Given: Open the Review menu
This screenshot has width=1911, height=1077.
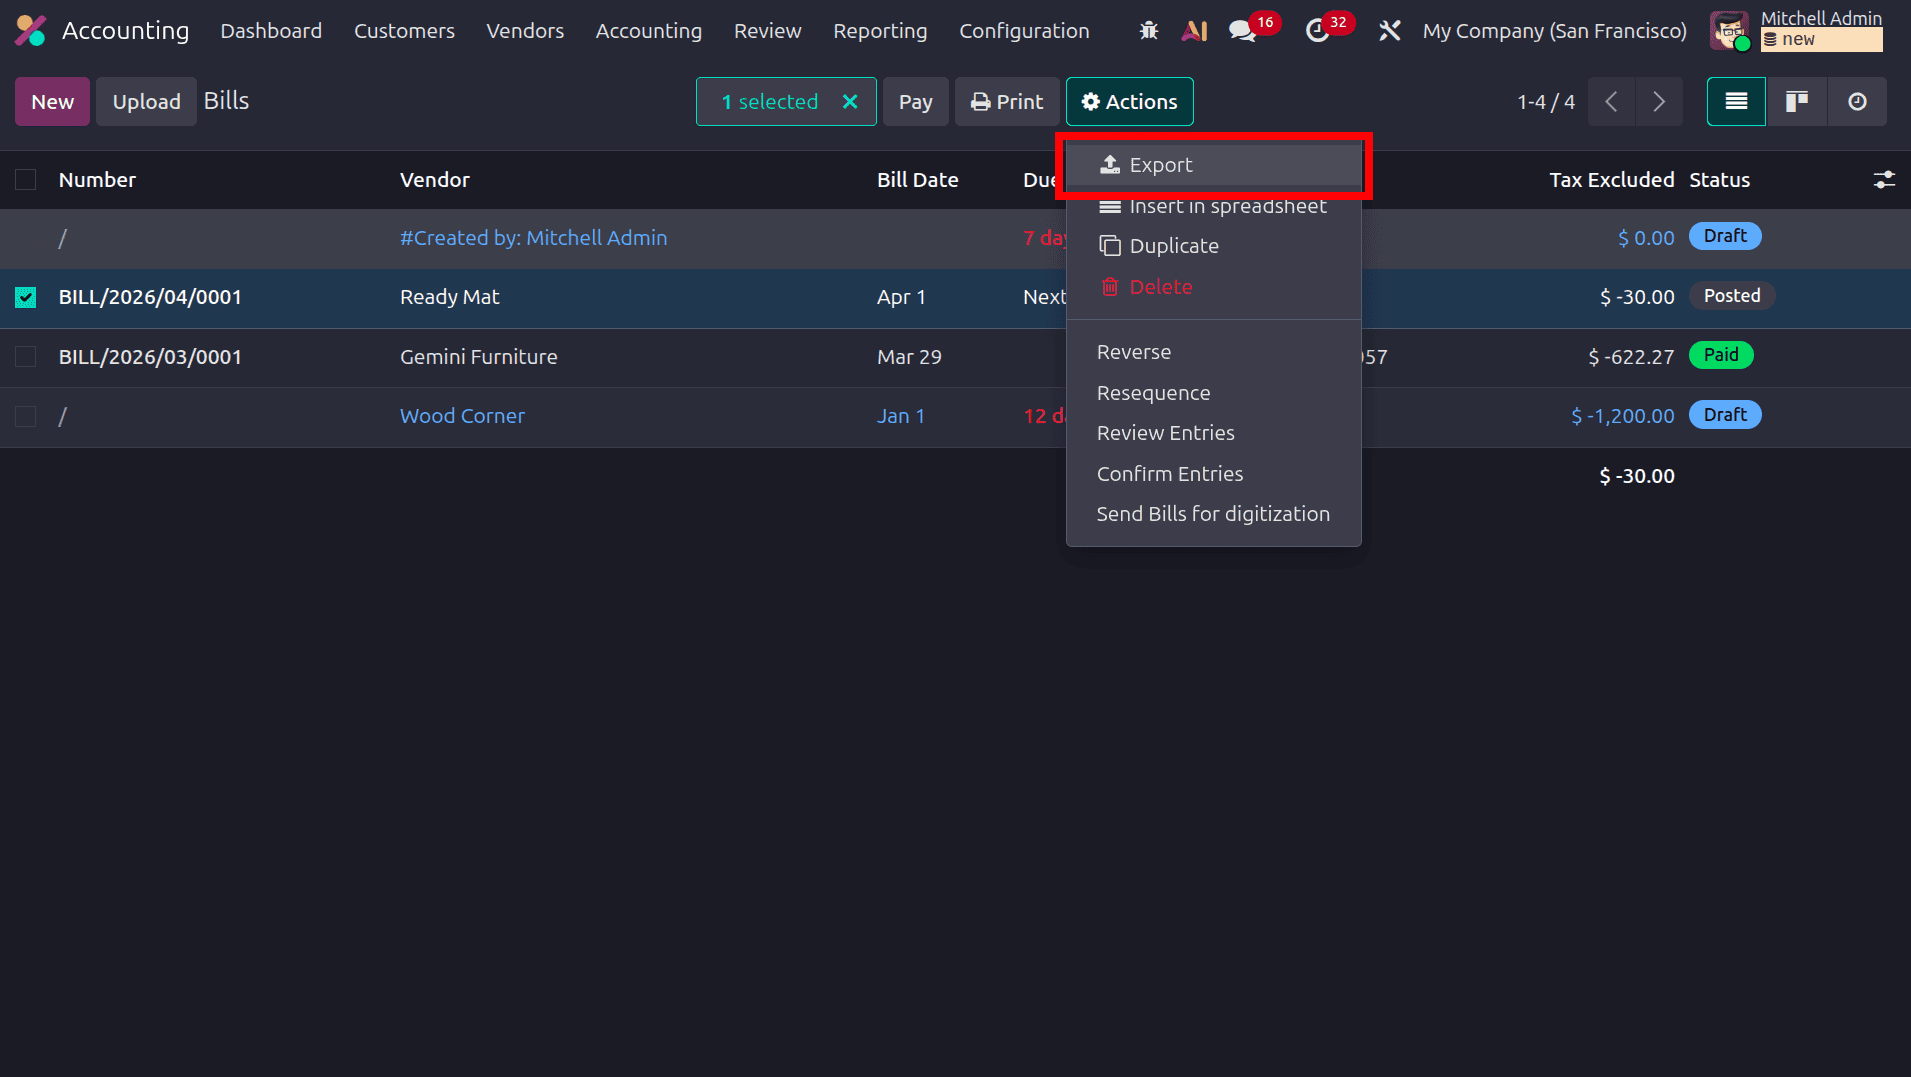Looking at the screenshot, I should 767,31.
